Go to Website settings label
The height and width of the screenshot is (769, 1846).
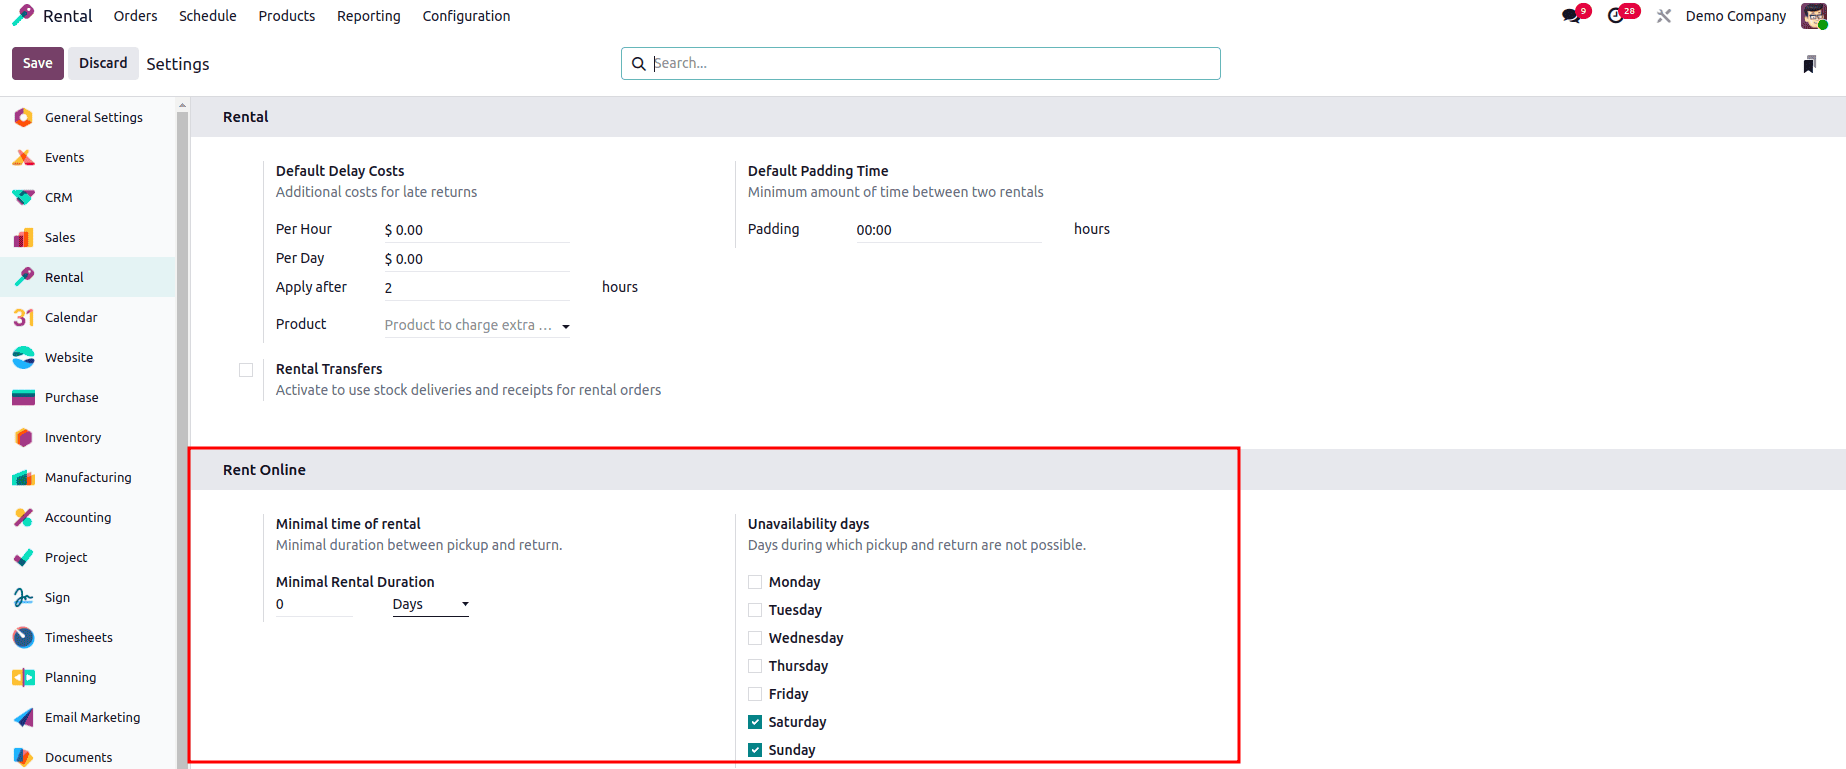click(69, 357)
